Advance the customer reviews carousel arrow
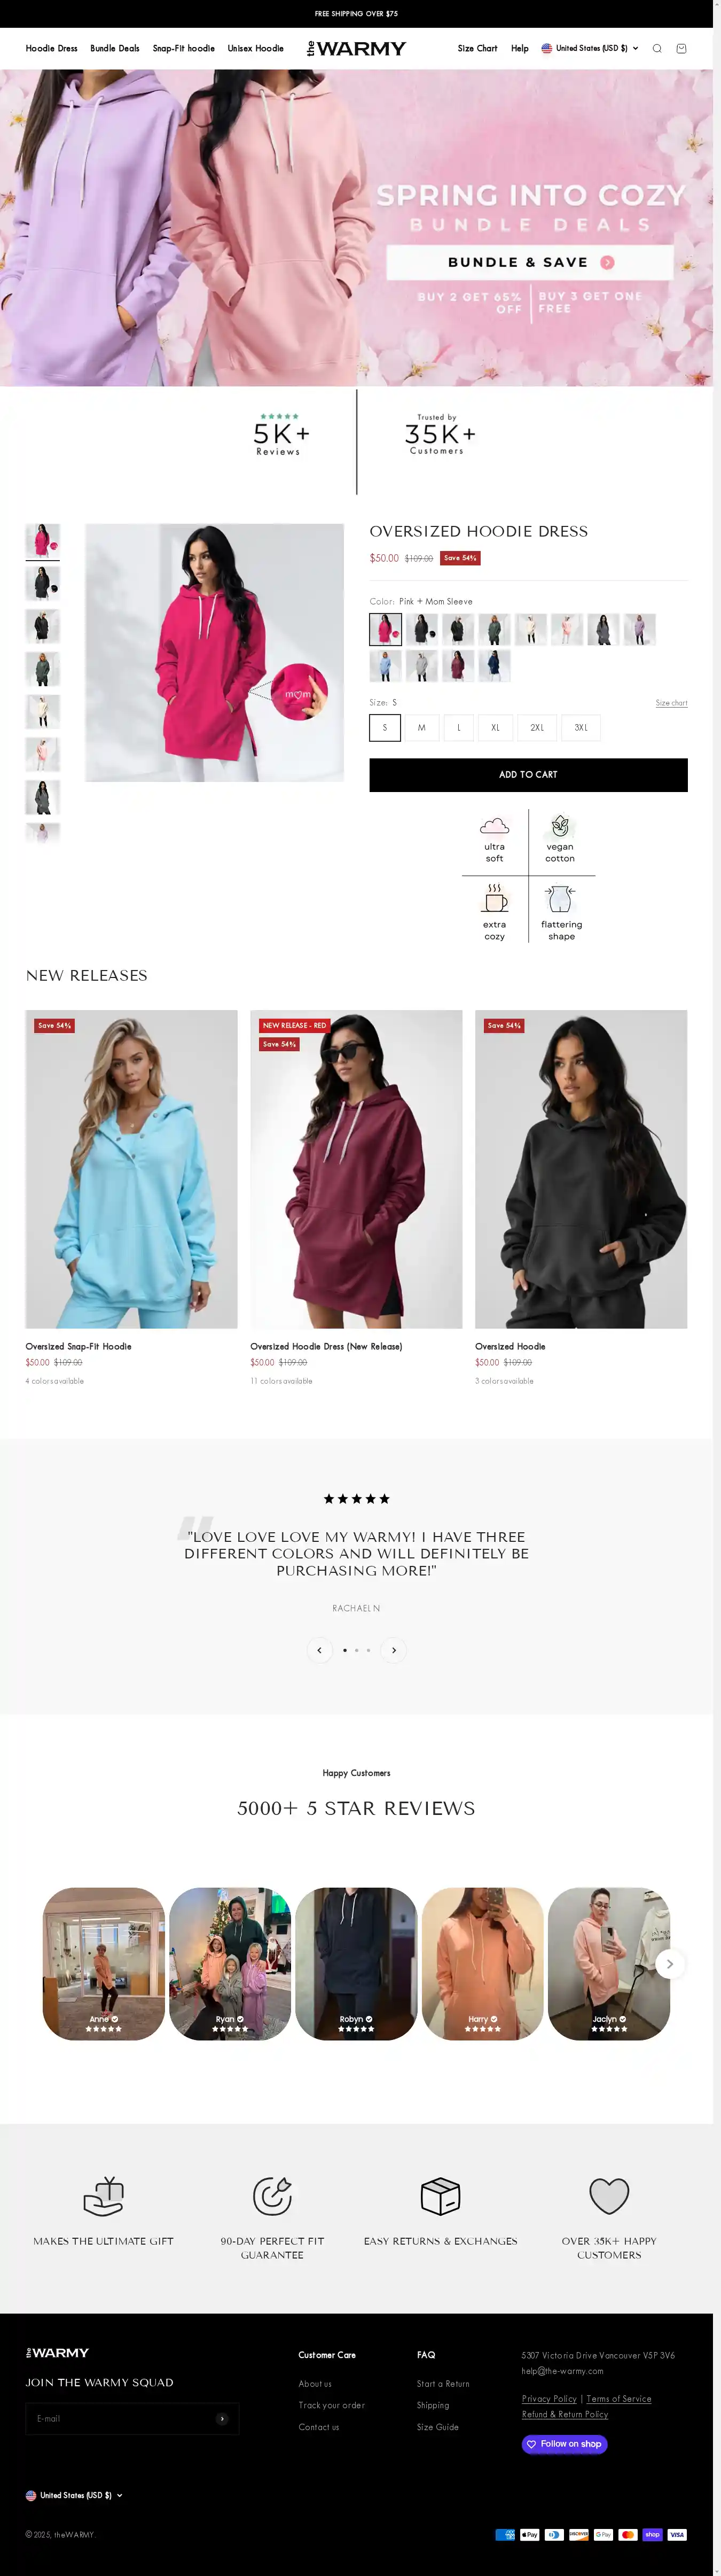The height and width of the screenshot is (2576, 721). click(669, 1964)
